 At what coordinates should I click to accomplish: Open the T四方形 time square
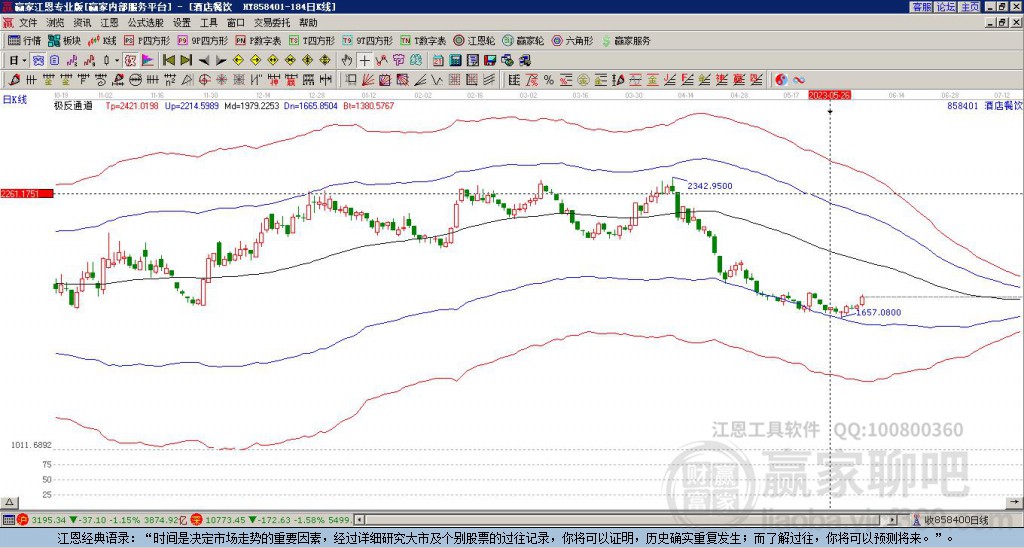click(312, 40)
